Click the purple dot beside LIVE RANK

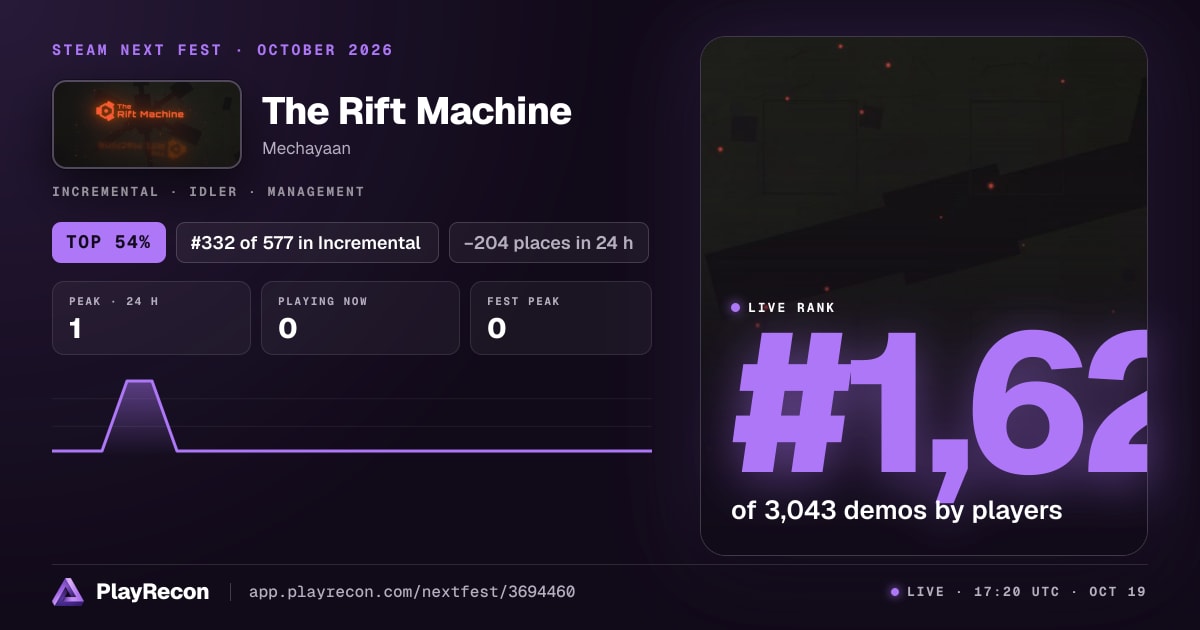tap(736, 308)
